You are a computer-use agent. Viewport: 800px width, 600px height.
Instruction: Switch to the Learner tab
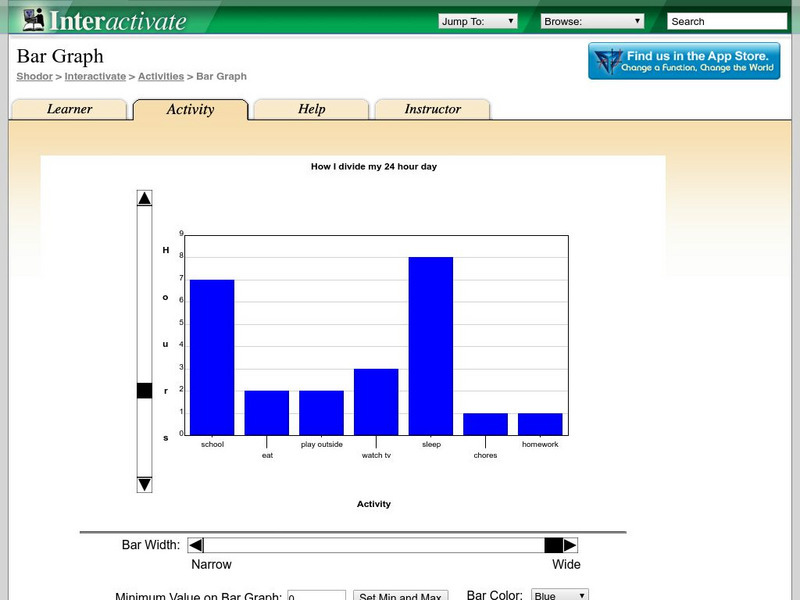coord(69,109)
